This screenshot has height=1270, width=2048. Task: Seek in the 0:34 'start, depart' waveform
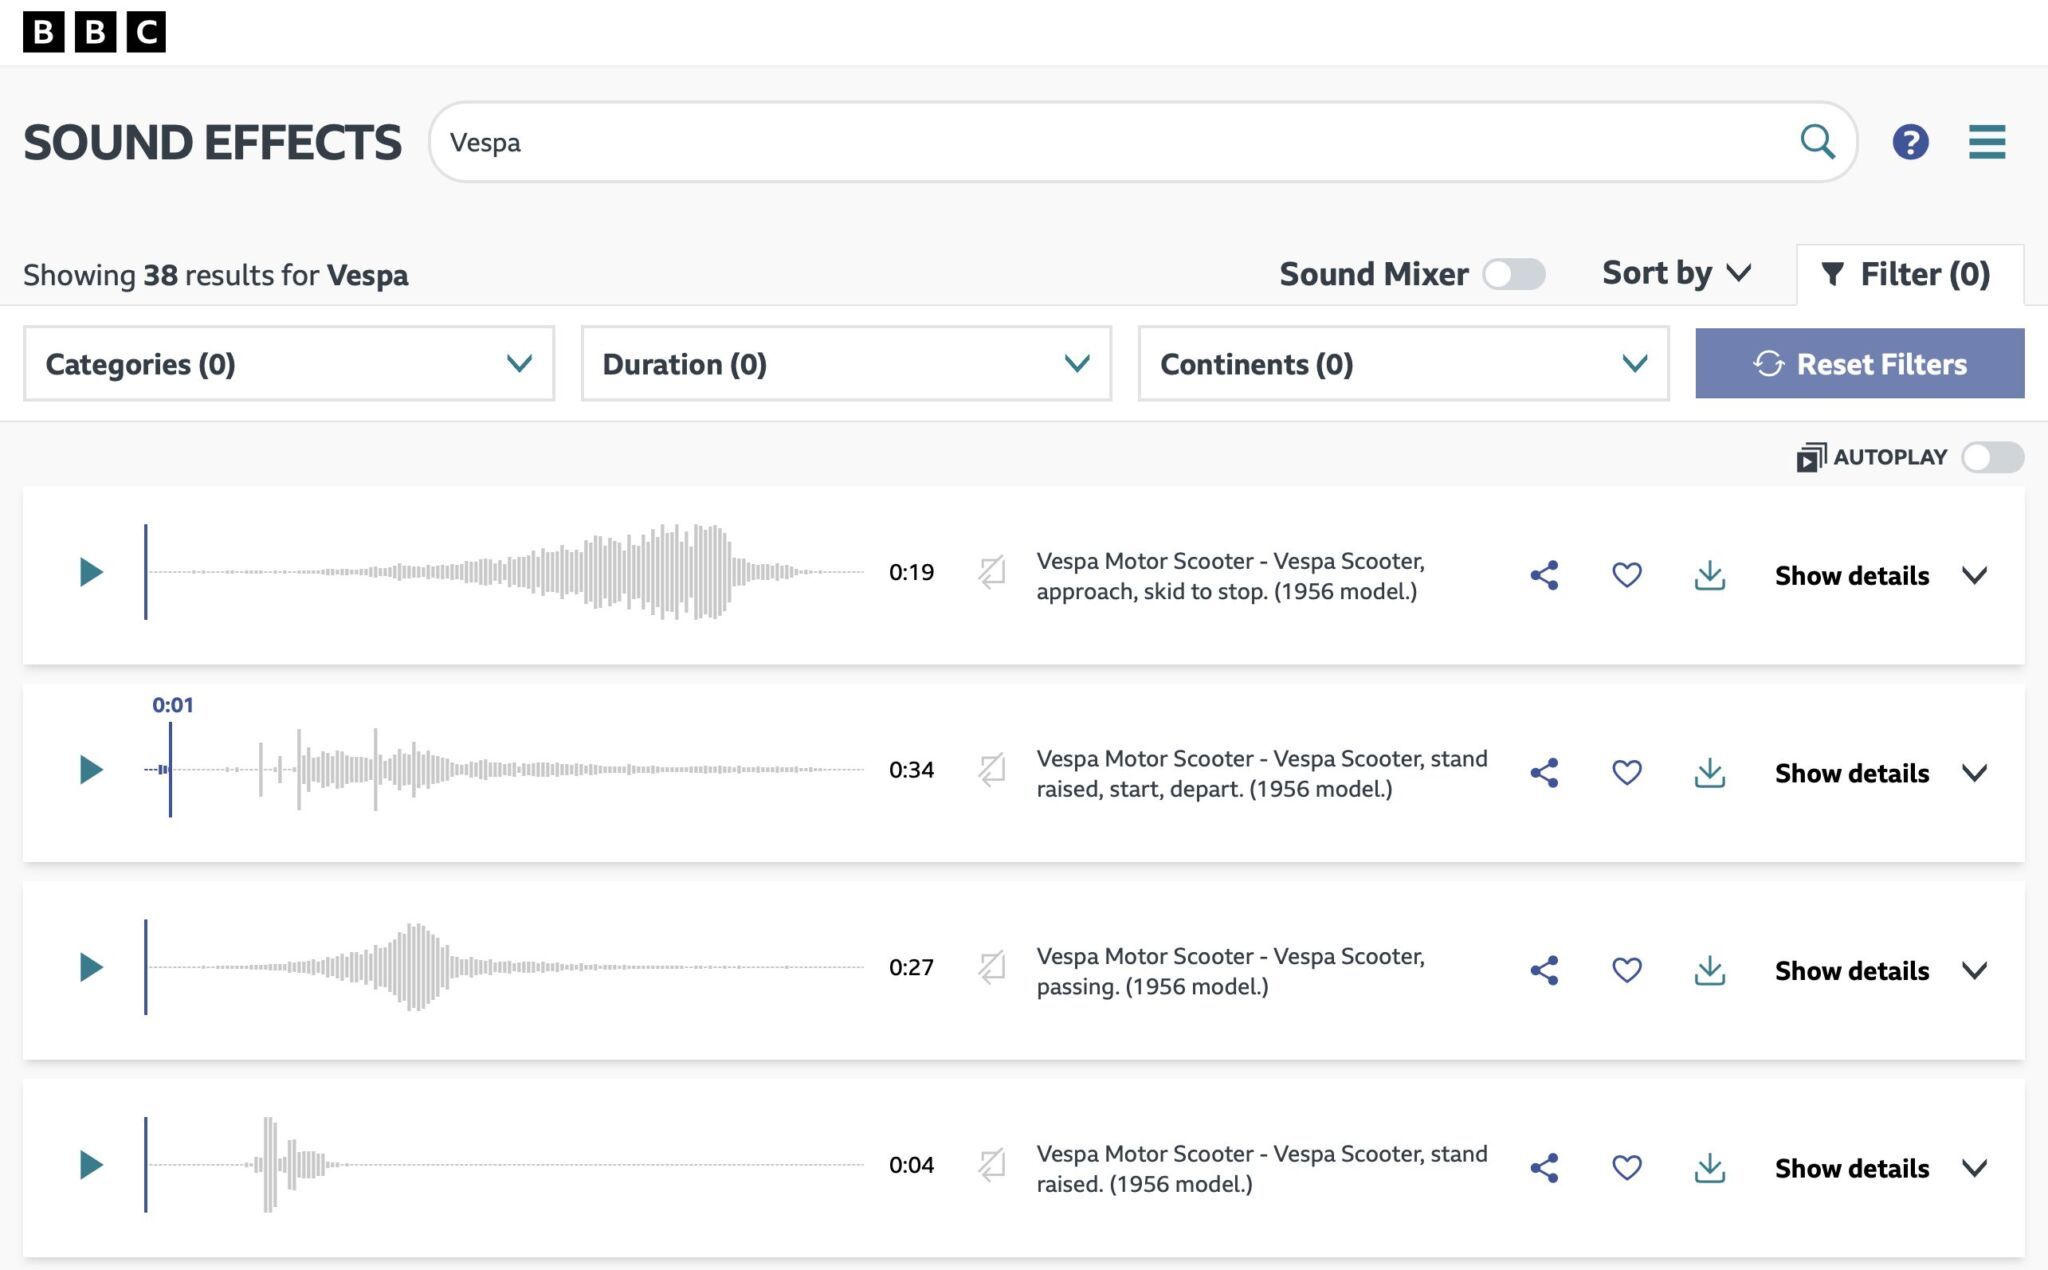click(505, 770)
